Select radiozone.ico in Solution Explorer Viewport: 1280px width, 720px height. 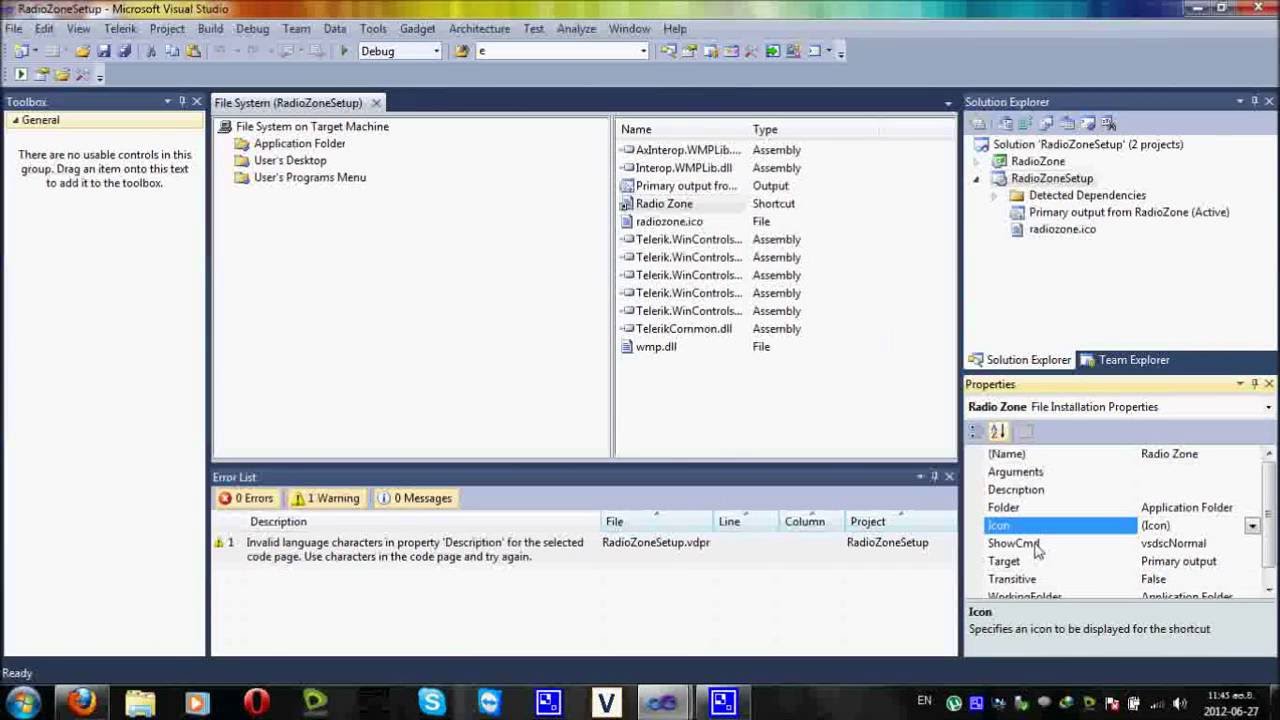pyautogui.click(x=1062, y=230)
